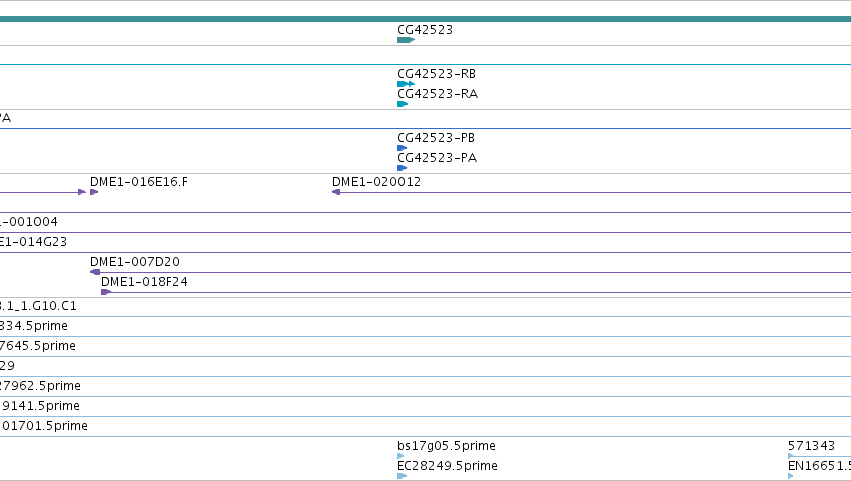
Task: Select the DME1-018F24 label
Action: click(x=144, y=282)
